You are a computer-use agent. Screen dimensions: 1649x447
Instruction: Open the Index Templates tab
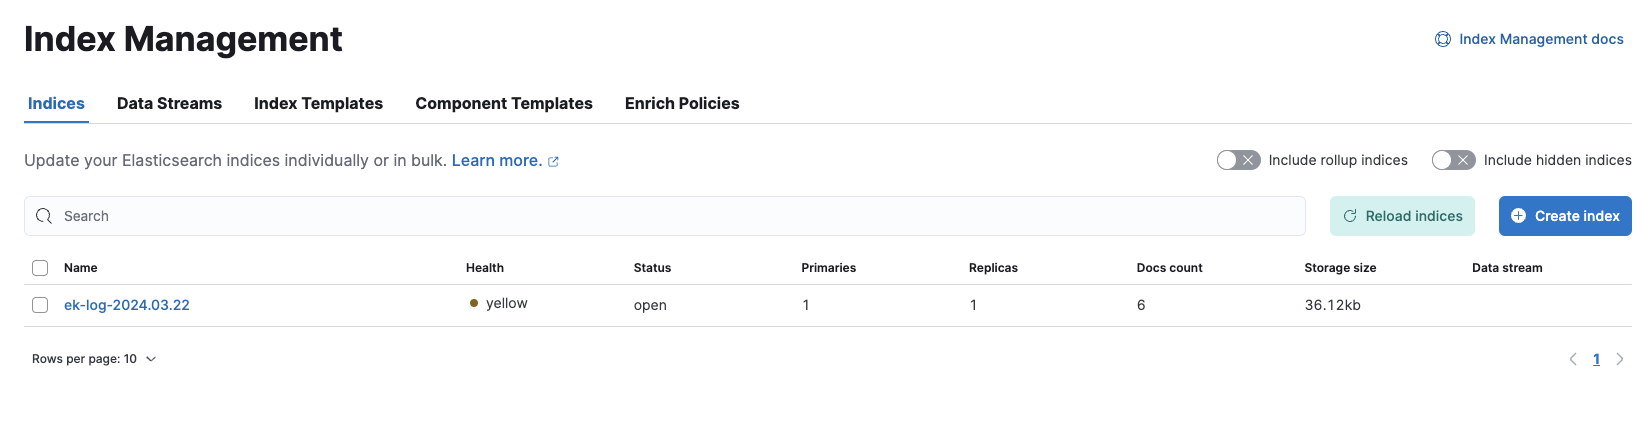(x=318, y=103)
